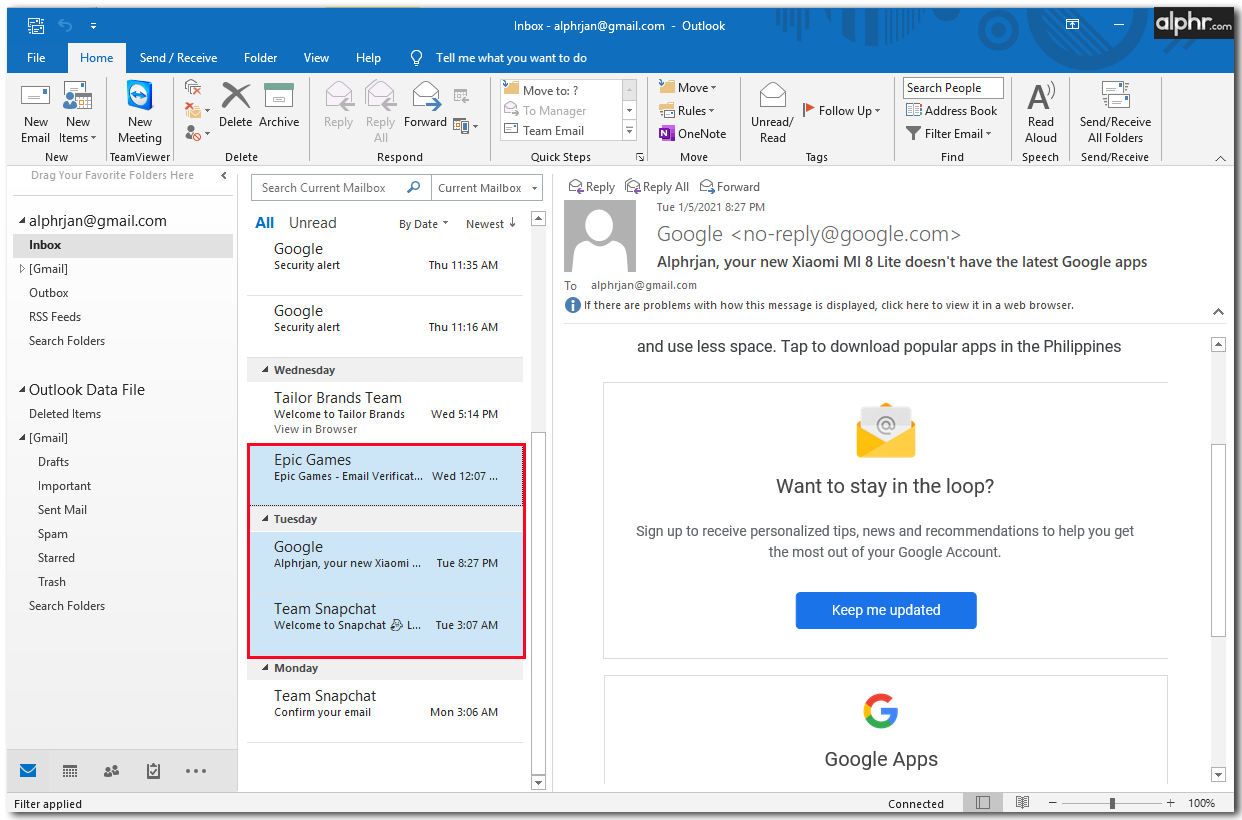Collapse the Wednesday message group
This screenshot has height=820, width=1242.
point(265,370)
